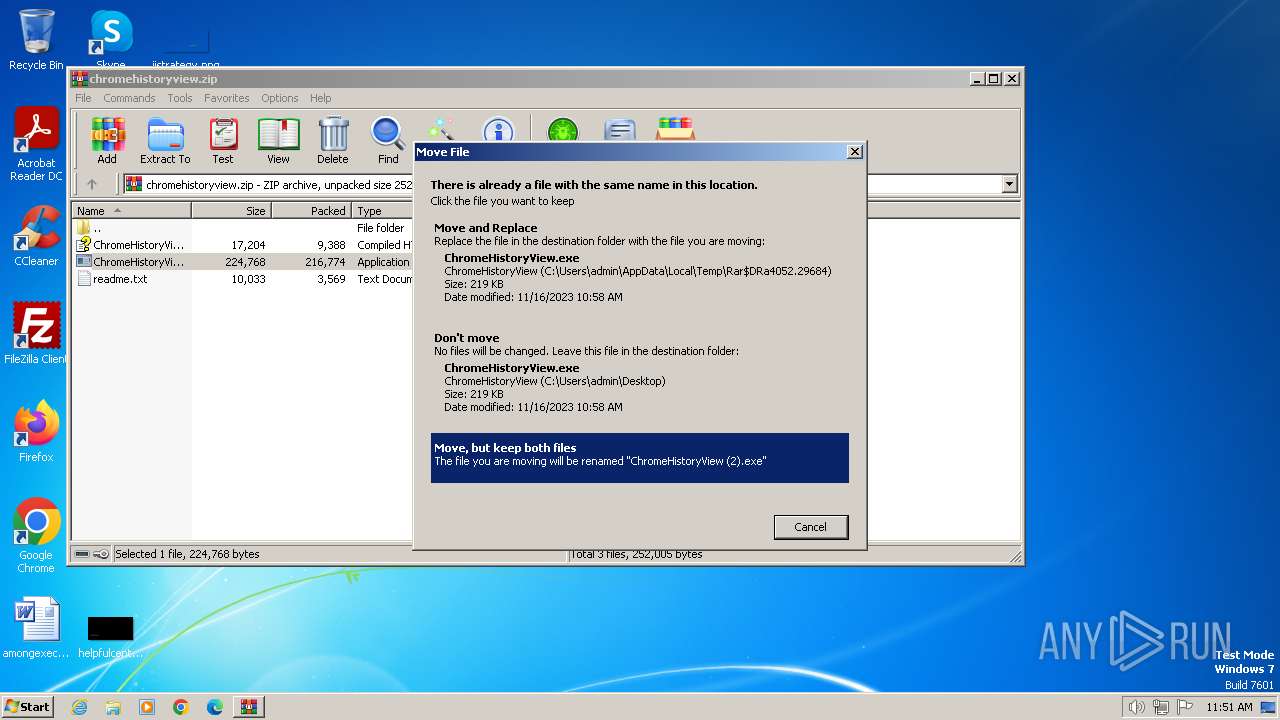Choose Move and Replace option
Screen dimensions: 1280x720
(640, 264)
